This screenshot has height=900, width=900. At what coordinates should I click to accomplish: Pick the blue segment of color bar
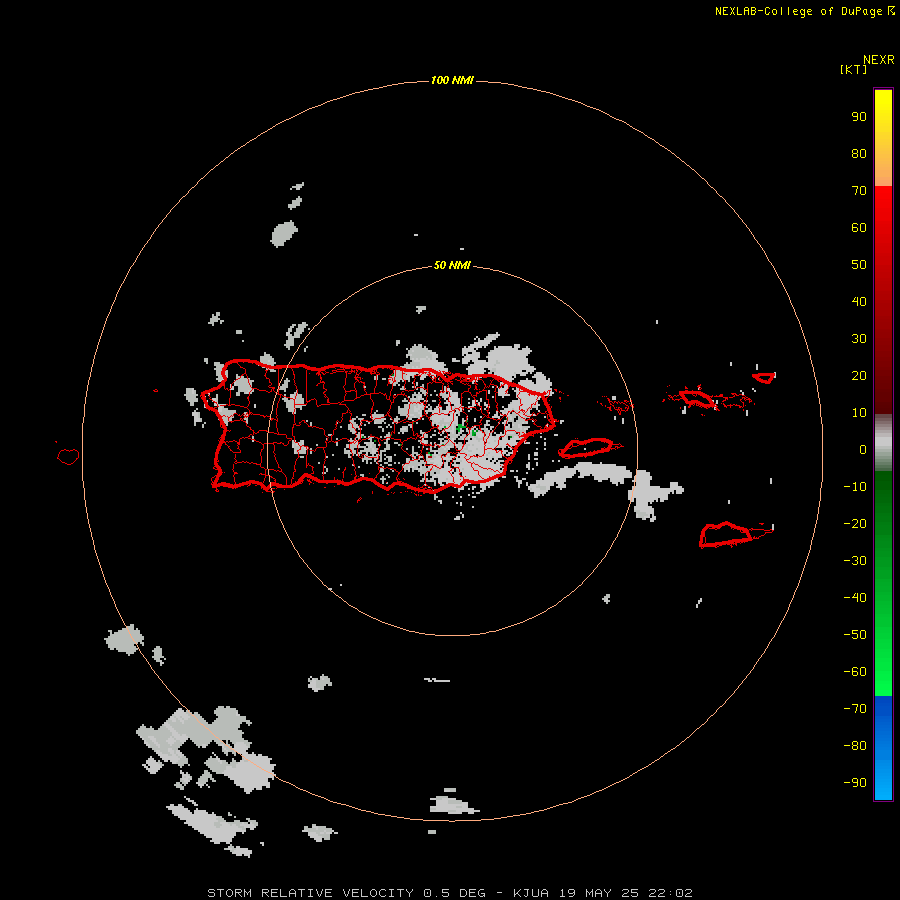[x=883, y=748]
